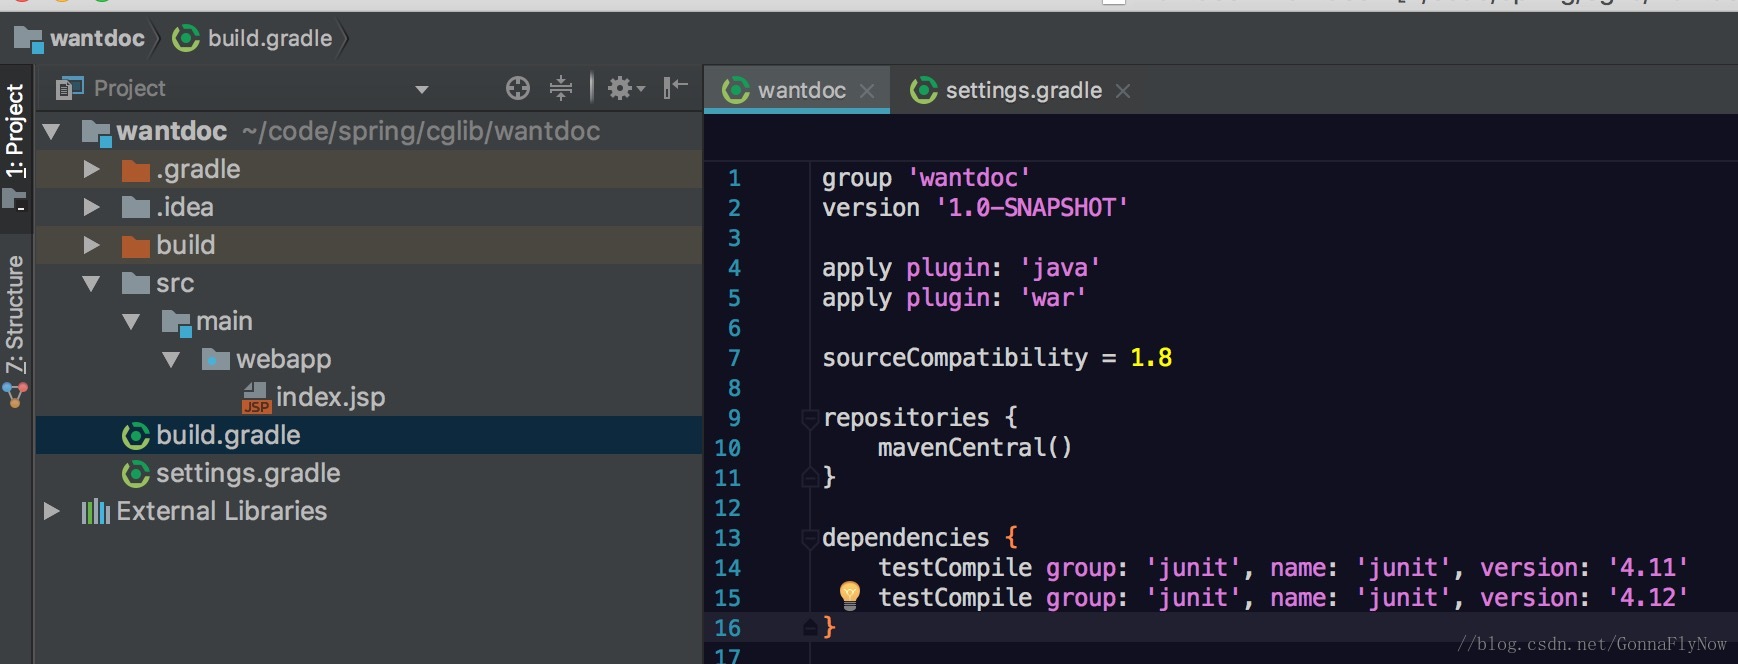This screenshot has height=664, width=1738.
Task: Click line number 14 in gutter
Action: (x=727, y=568)
